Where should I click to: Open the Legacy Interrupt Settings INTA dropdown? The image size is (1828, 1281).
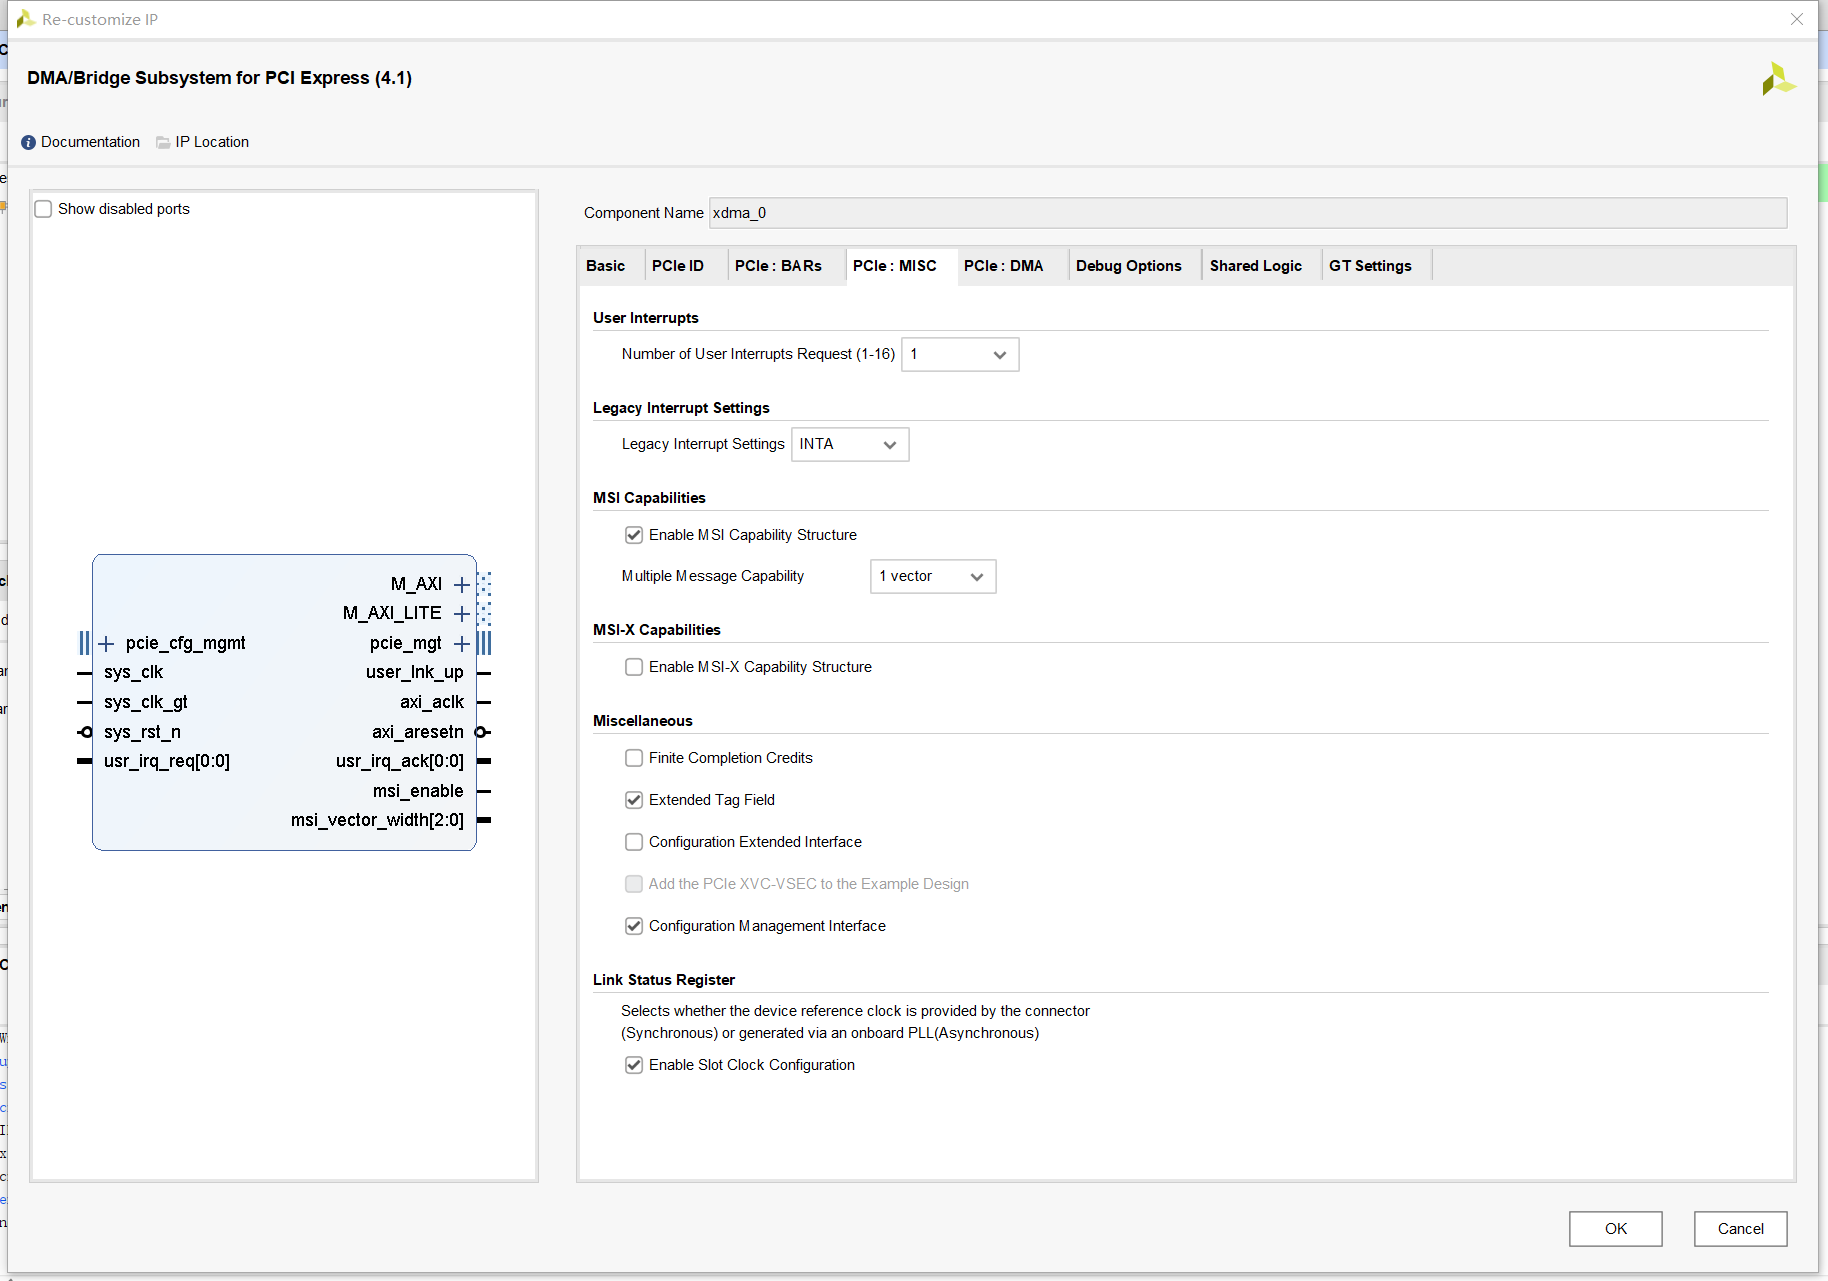pos(850,445)
